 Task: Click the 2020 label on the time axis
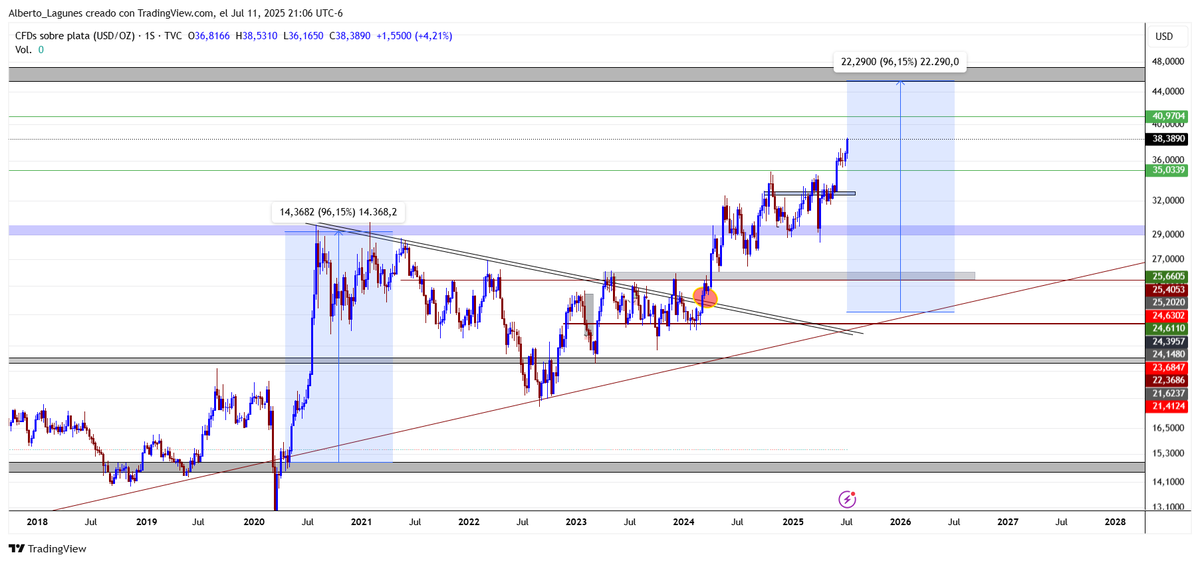pos(254,522)
